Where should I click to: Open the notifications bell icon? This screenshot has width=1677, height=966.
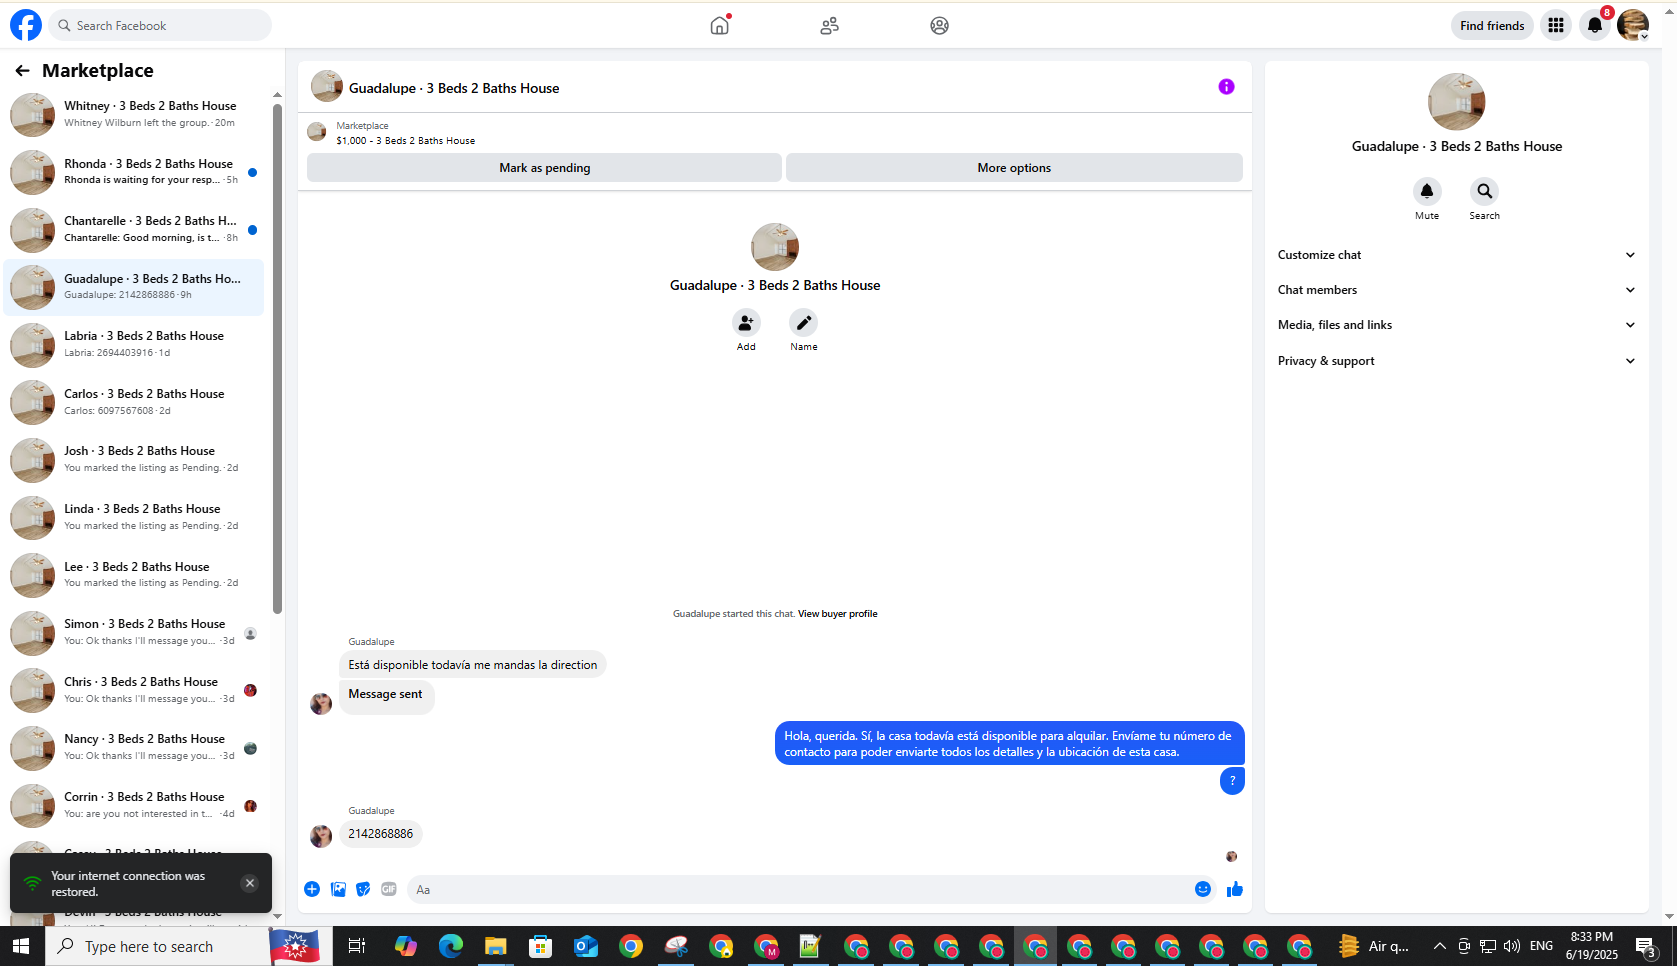1595,25
